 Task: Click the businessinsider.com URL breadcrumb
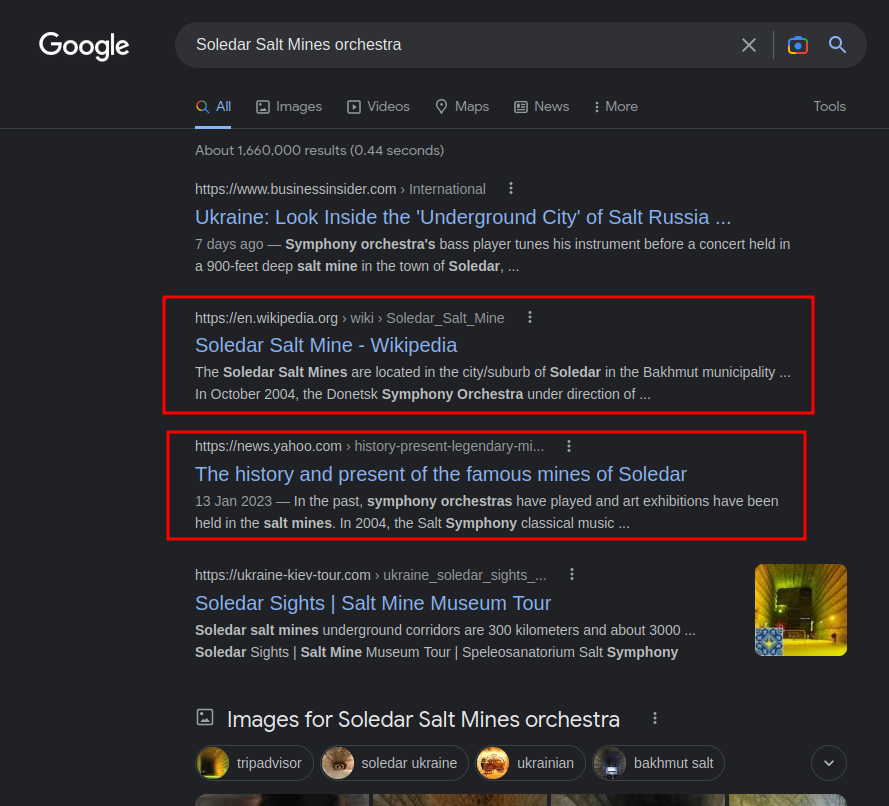coord(340,189)
